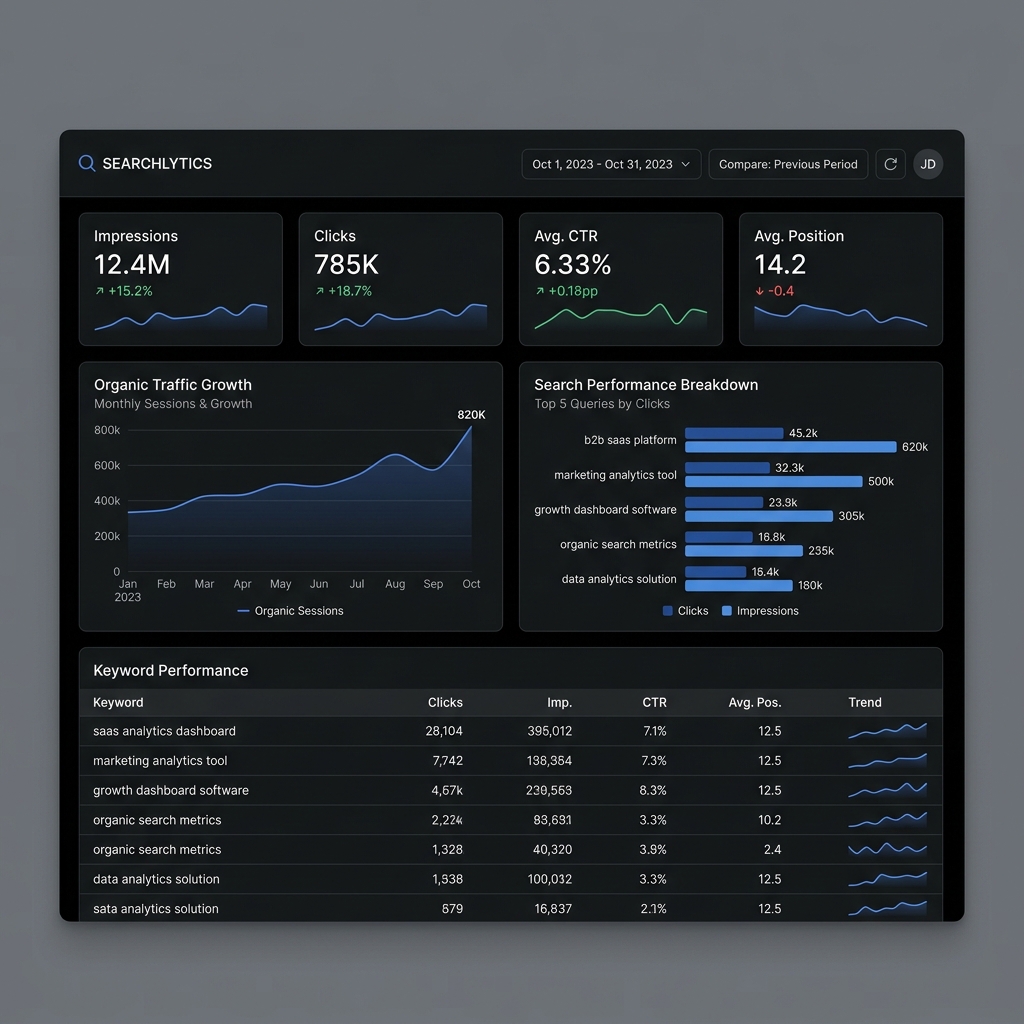Sort table by Keyword column header

[118, 702]
